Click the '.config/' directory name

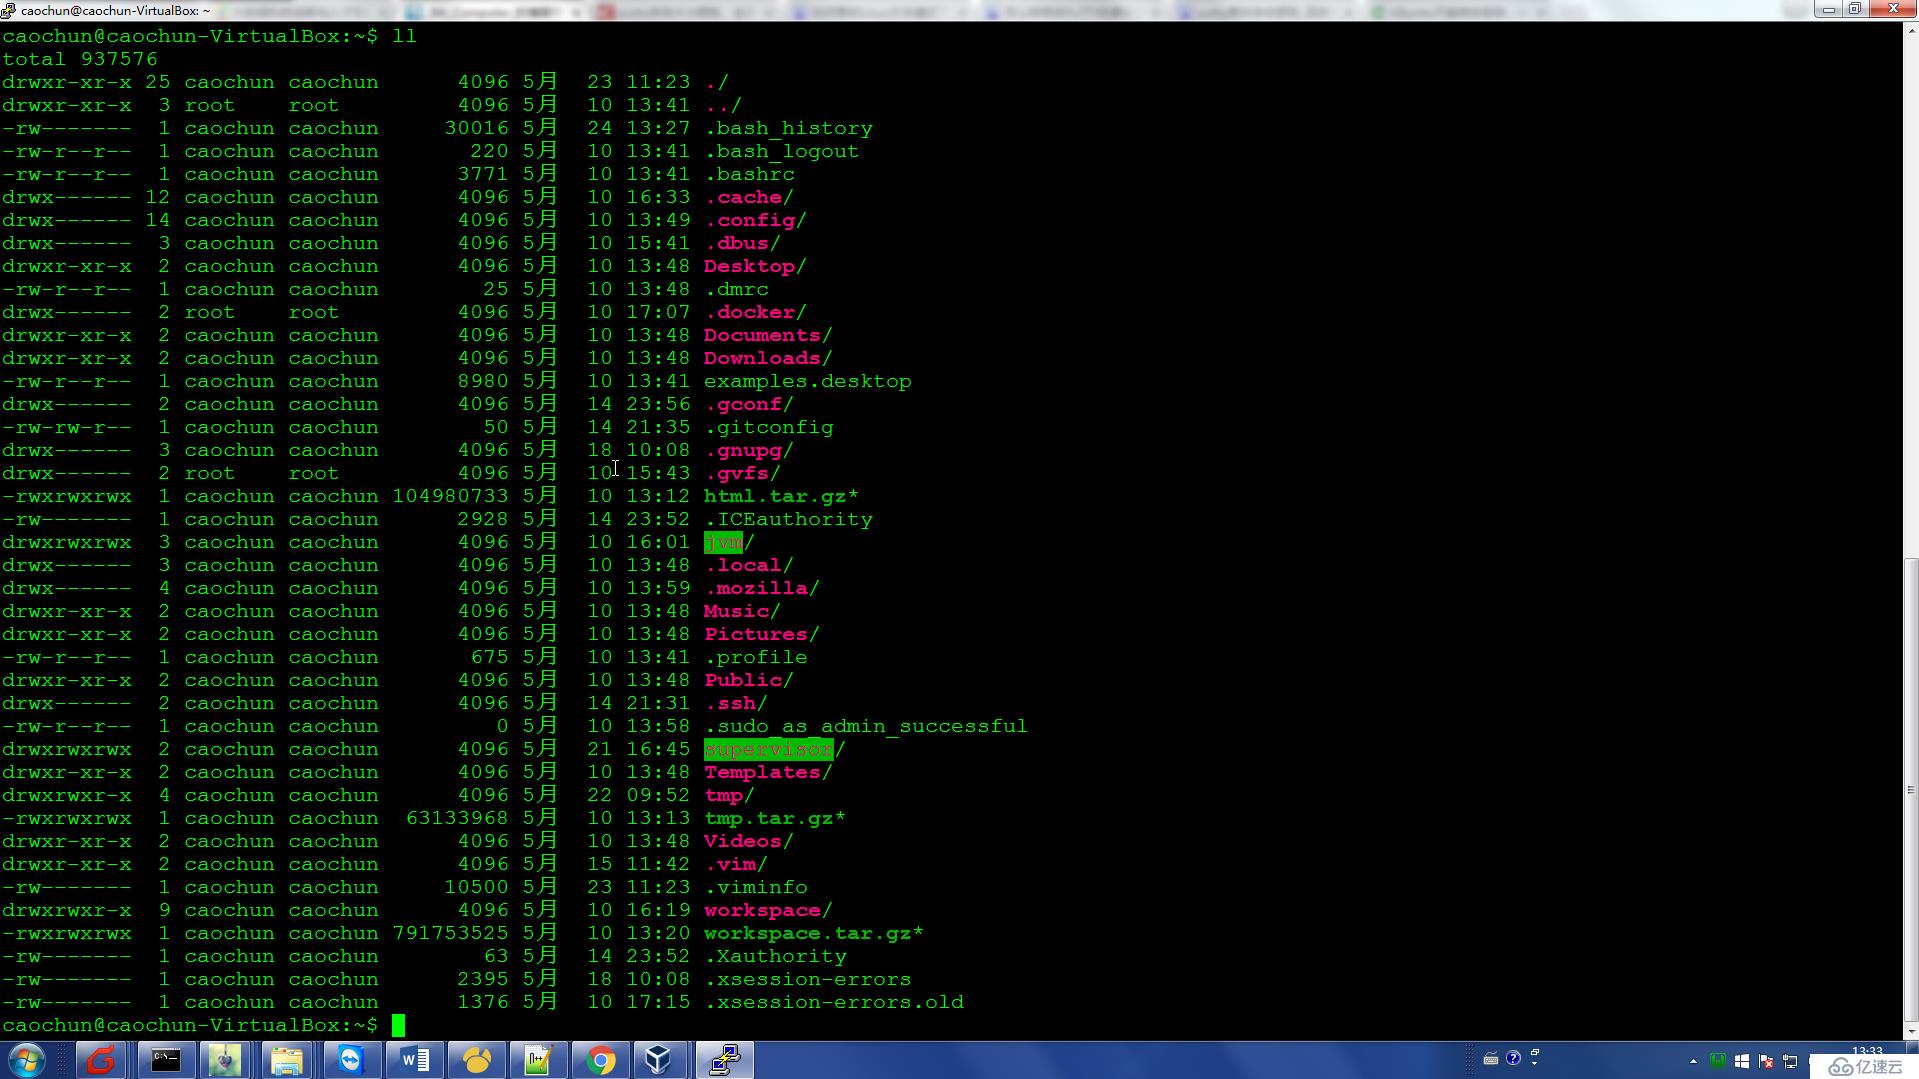point(755,220)
